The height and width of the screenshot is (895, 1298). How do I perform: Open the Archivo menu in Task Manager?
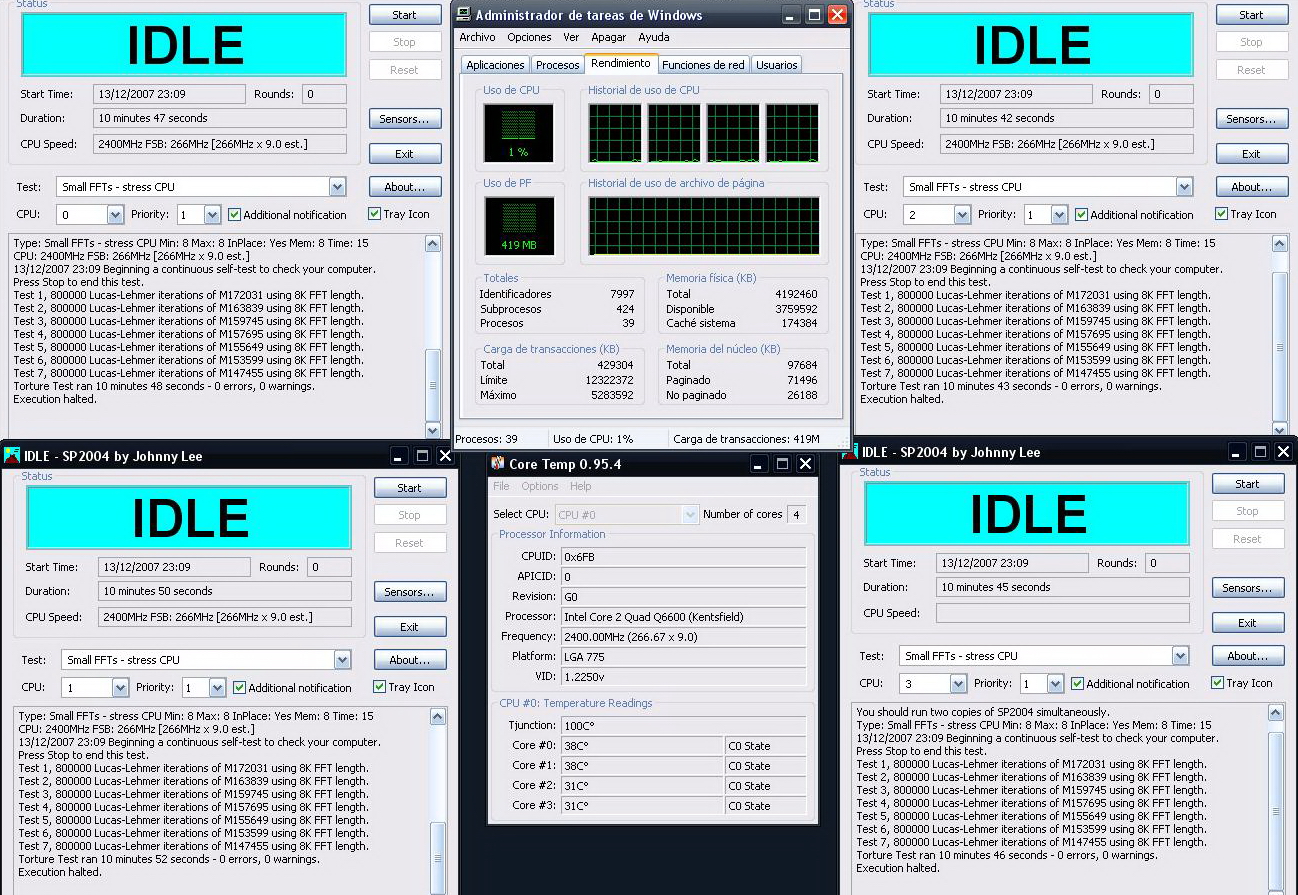click(x=477, y=37)
